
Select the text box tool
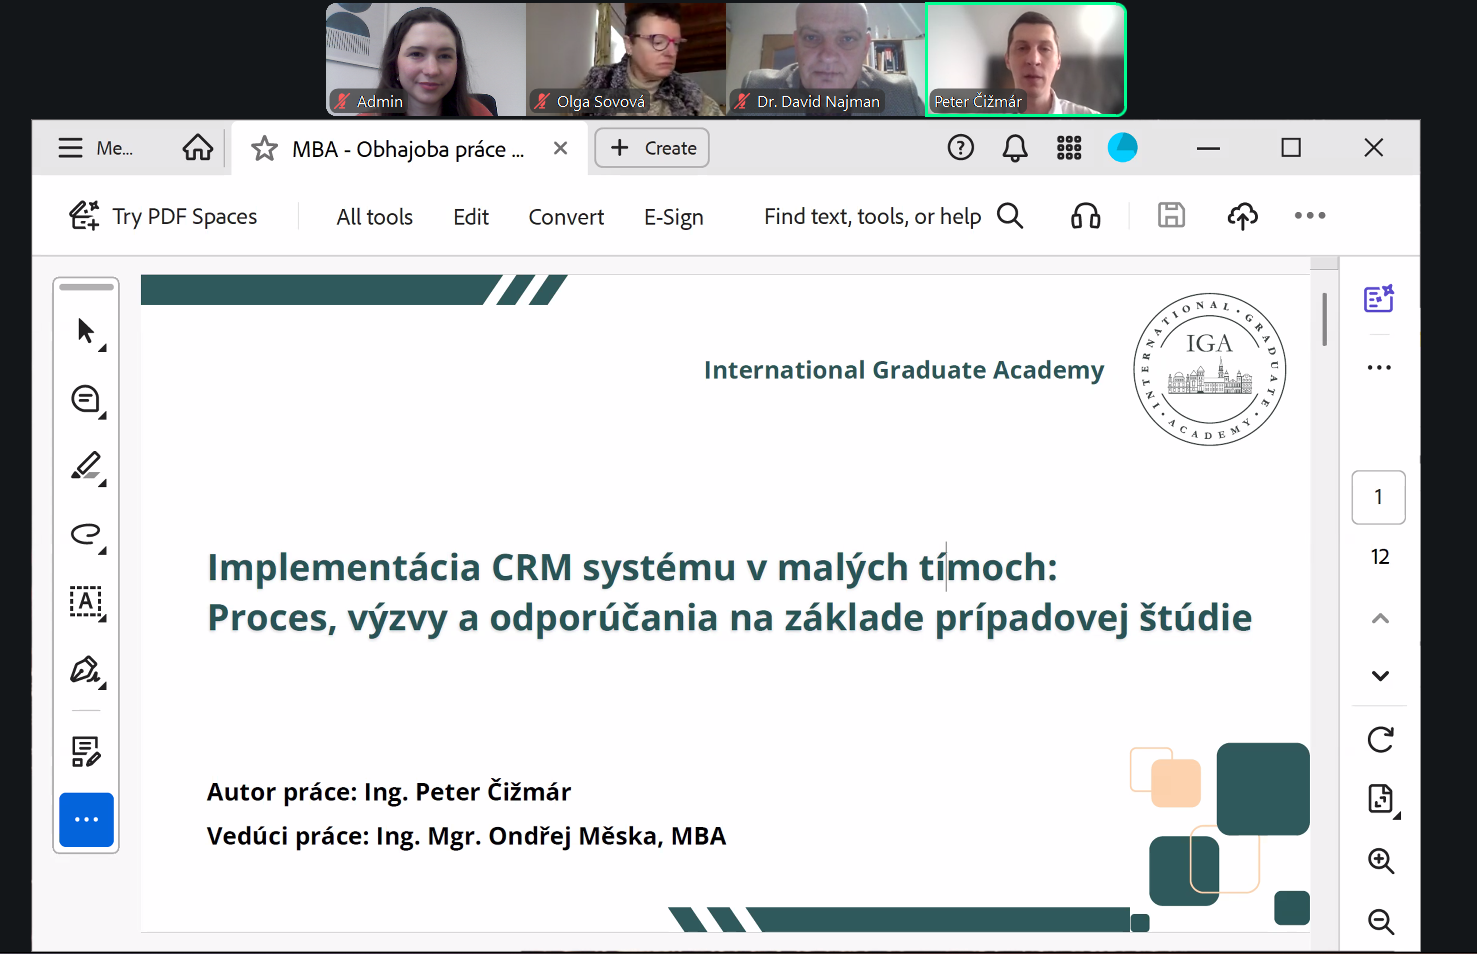pos(86,602)
